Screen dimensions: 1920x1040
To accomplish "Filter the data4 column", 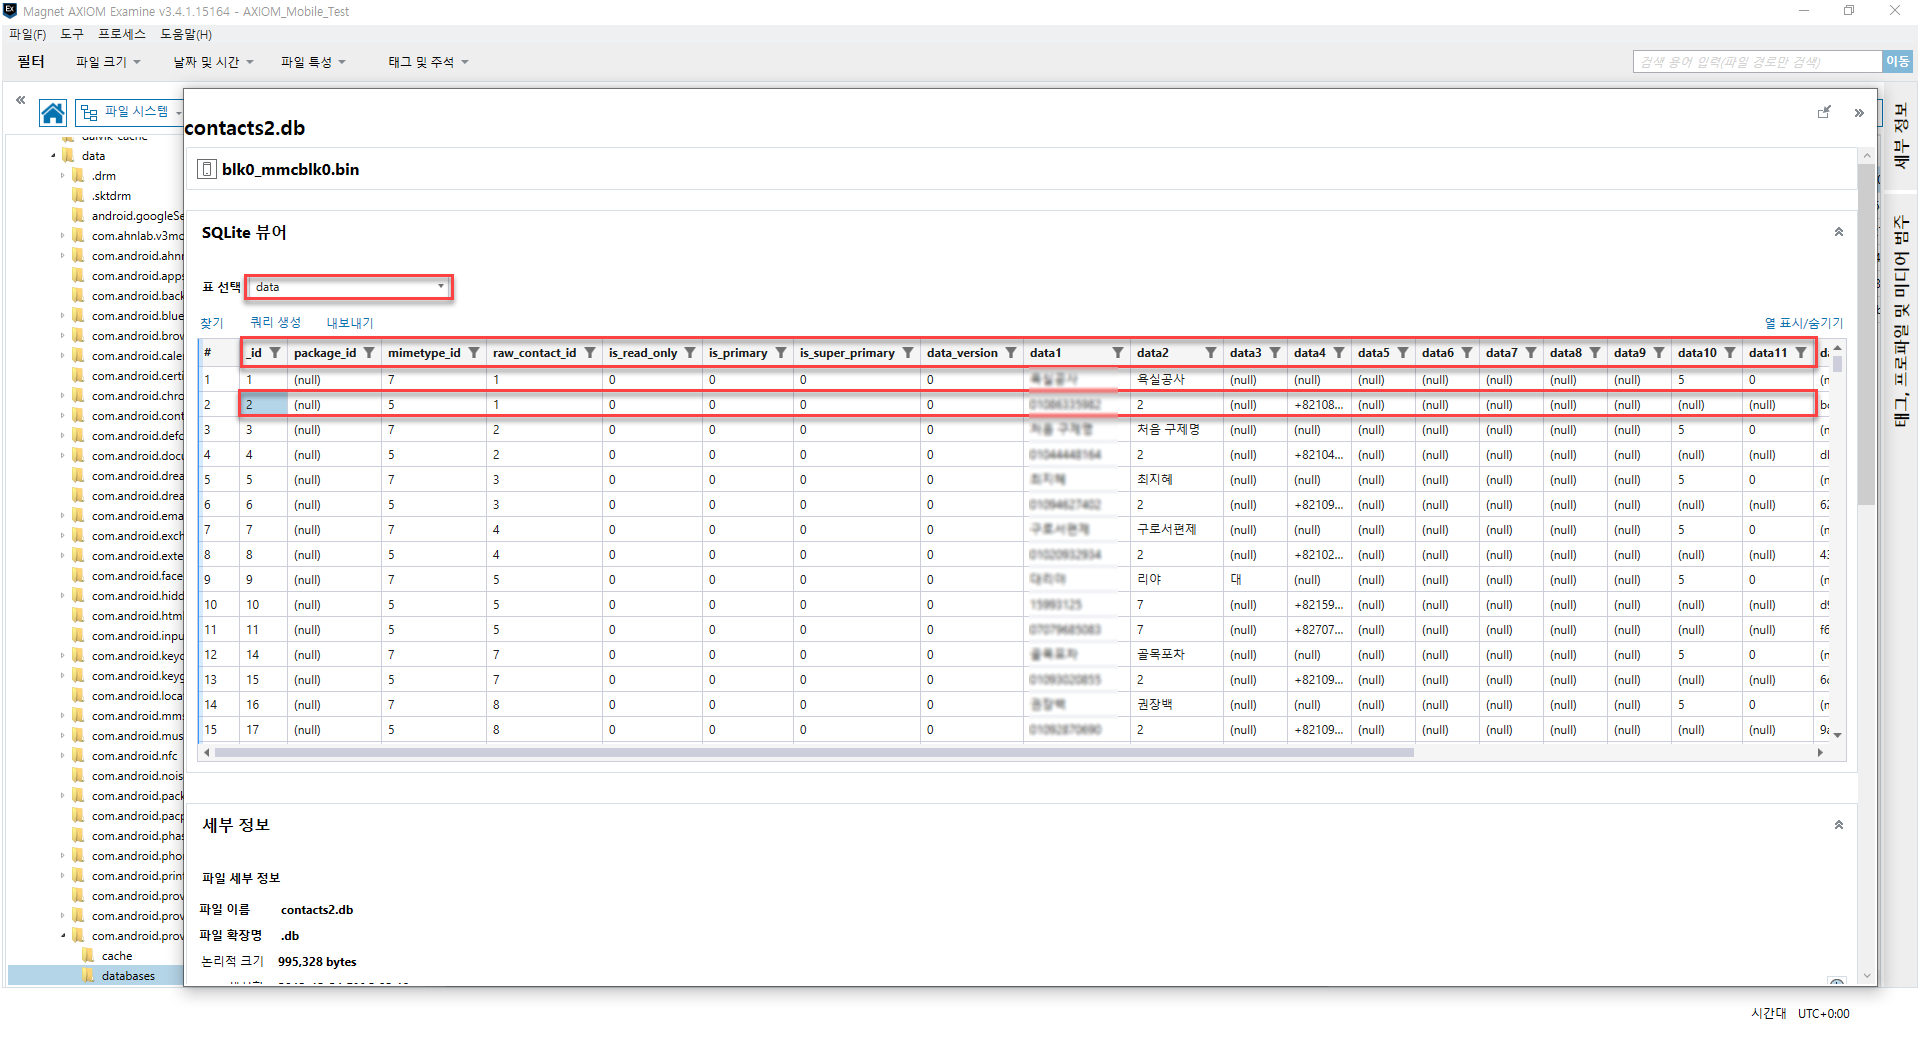I will [1339, 353].
